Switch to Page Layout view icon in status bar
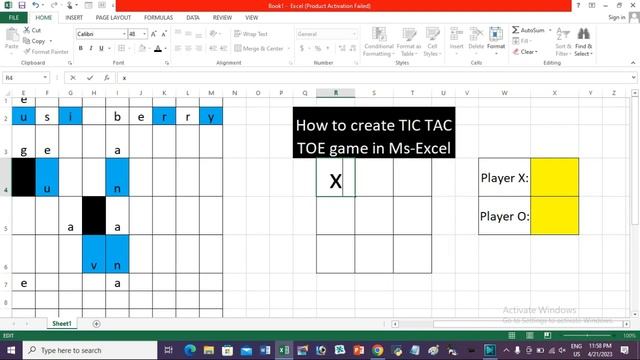The width and height of the screenshot is (640, 360). point(530,336)
